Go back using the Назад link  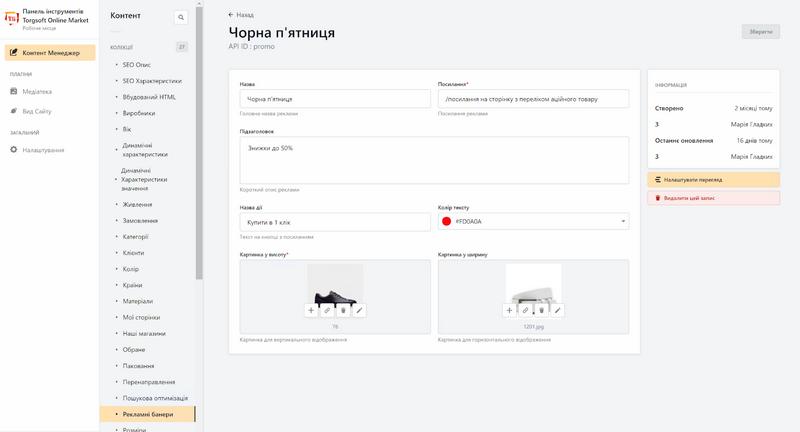click(x=241, y=15)
